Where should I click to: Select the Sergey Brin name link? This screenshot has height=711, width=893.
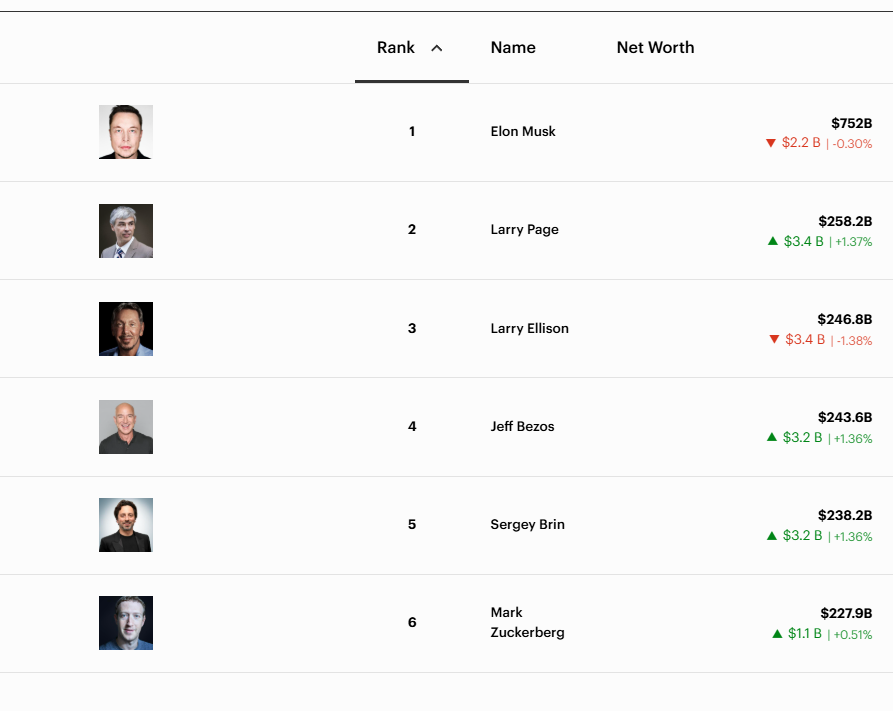click(527, 525)
